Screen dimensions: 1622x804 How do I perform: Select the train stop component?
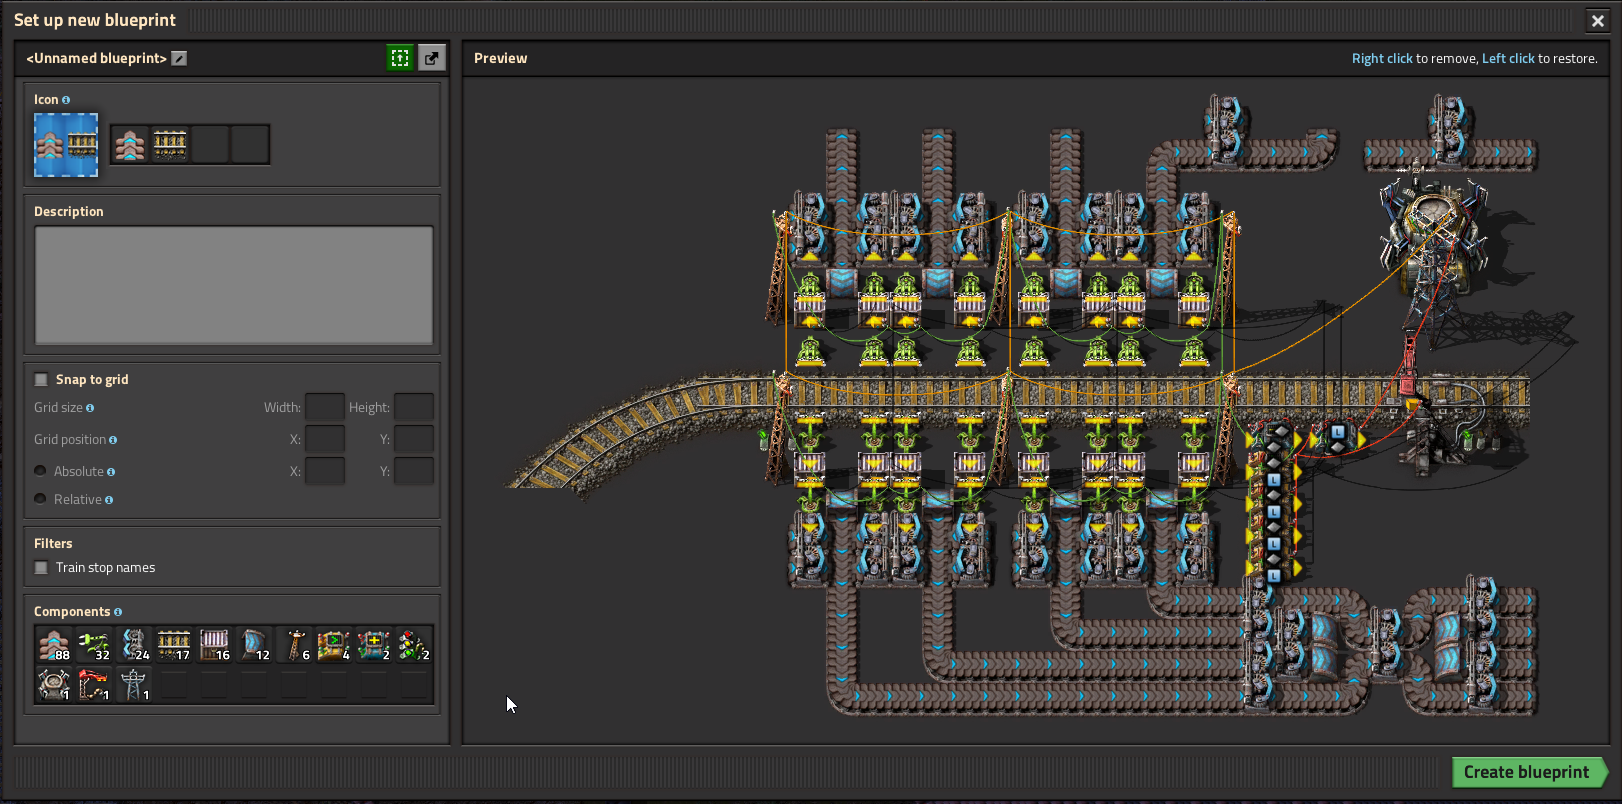pos(94,685)
